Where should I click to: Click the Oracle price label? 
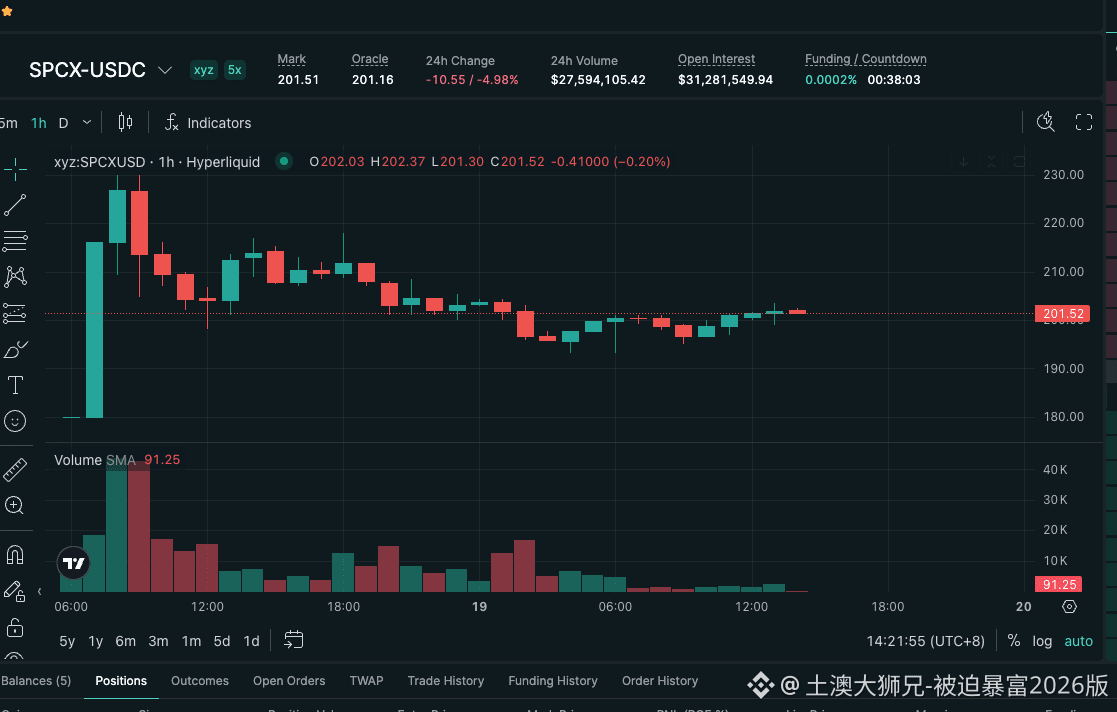tap(370, 59)
